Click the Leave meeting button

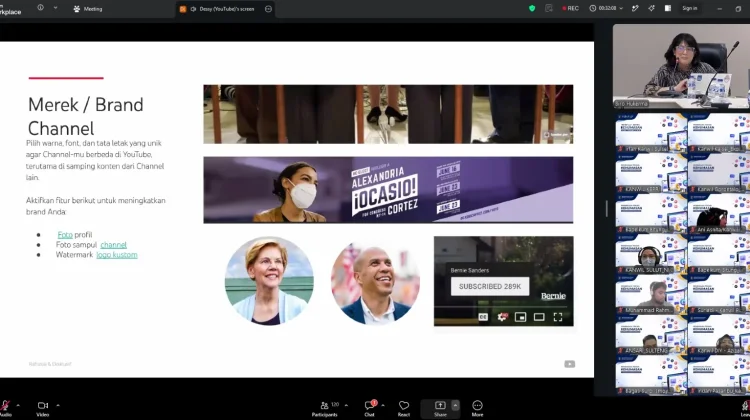745,408
